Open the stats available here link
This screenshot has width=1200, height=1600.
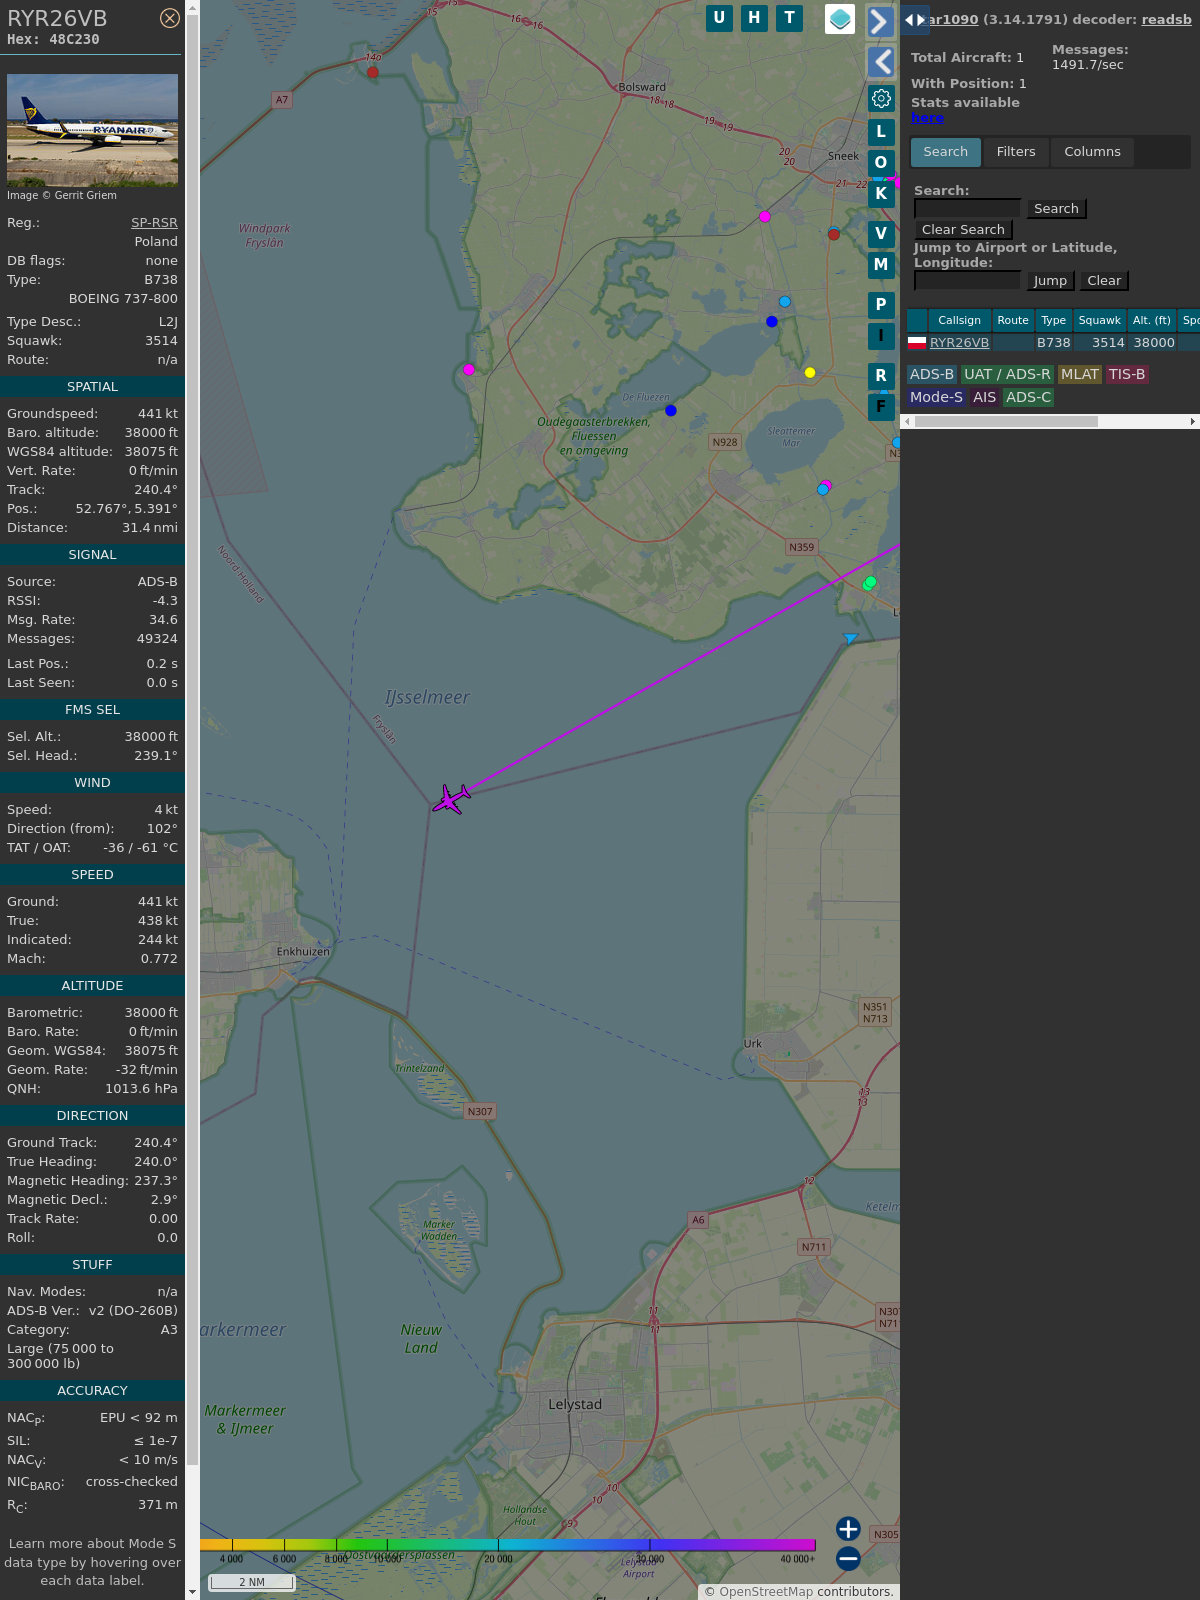point(927,118)
